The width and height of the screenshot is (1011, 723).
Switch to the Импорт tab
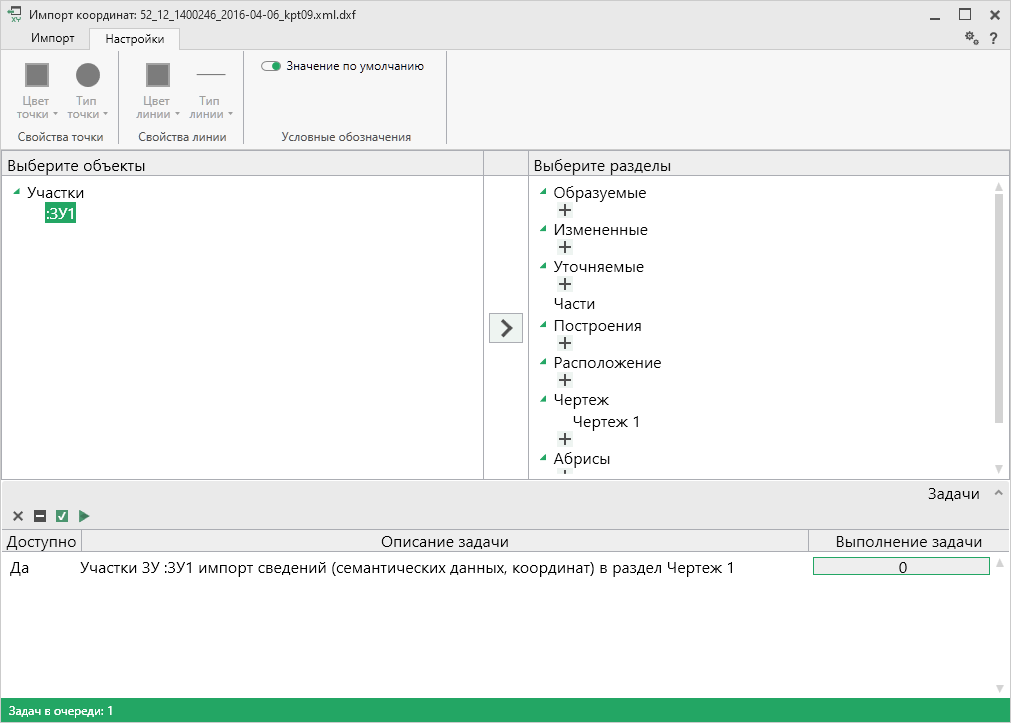pos(53,39)
